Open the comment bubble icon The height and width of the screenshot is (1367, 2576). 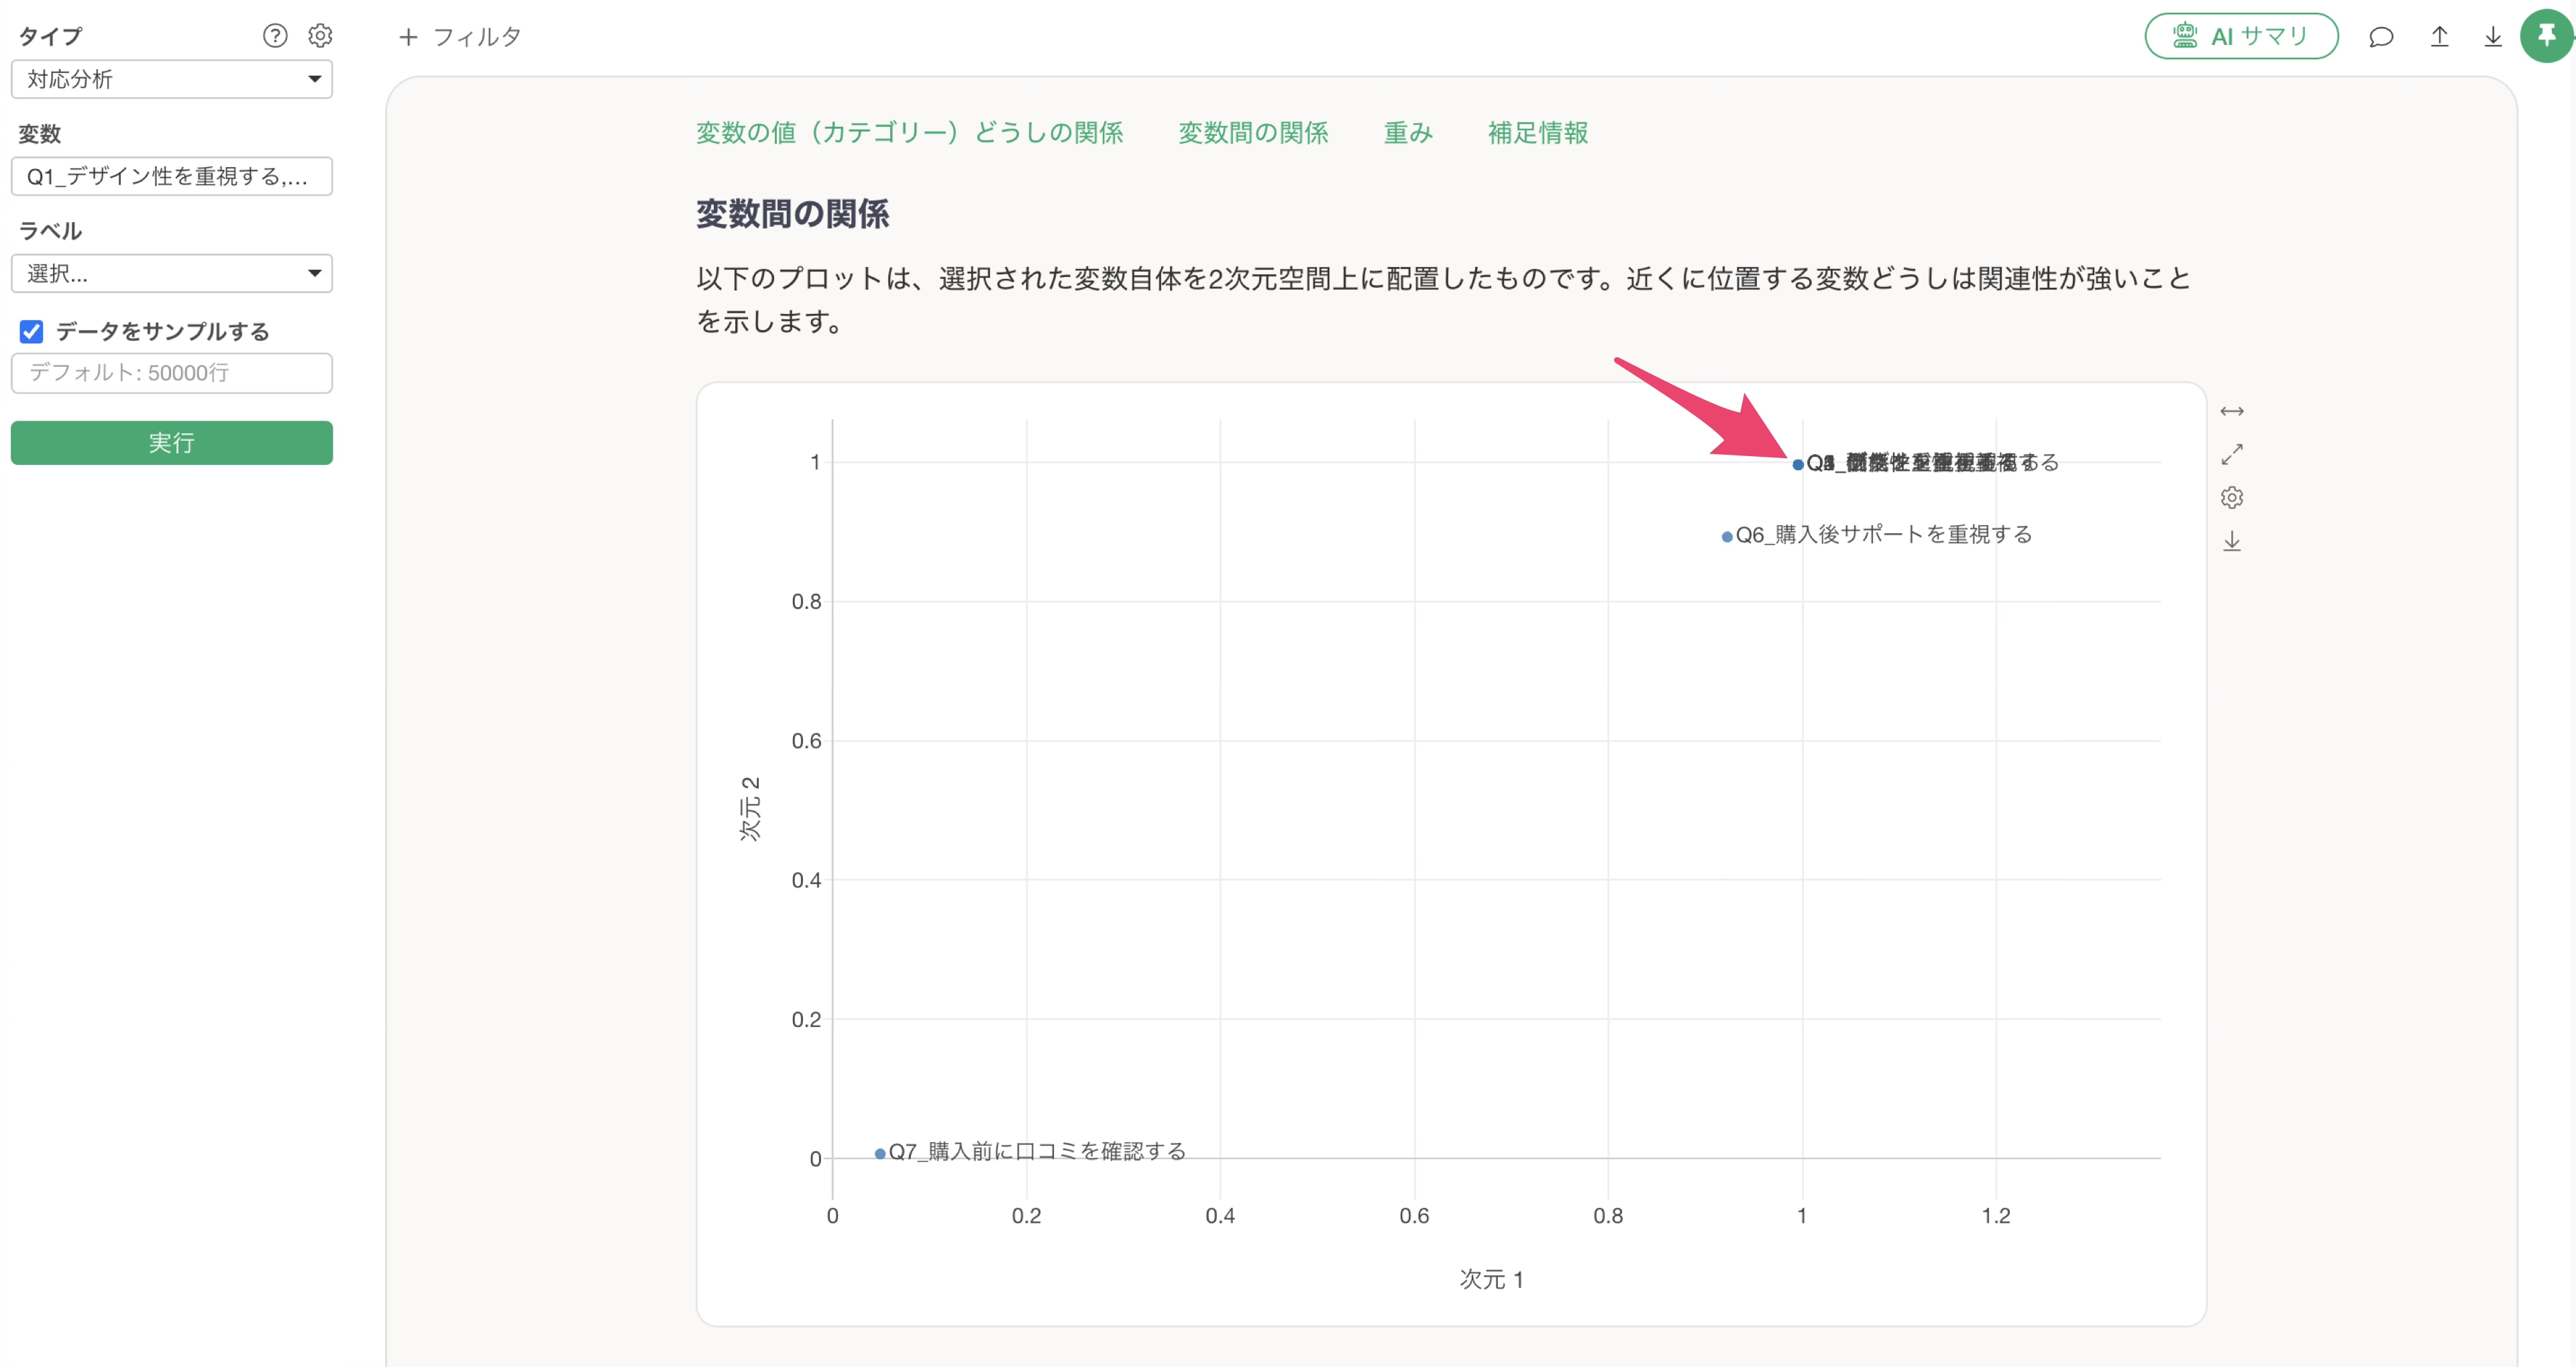(x=2381, y=37)
